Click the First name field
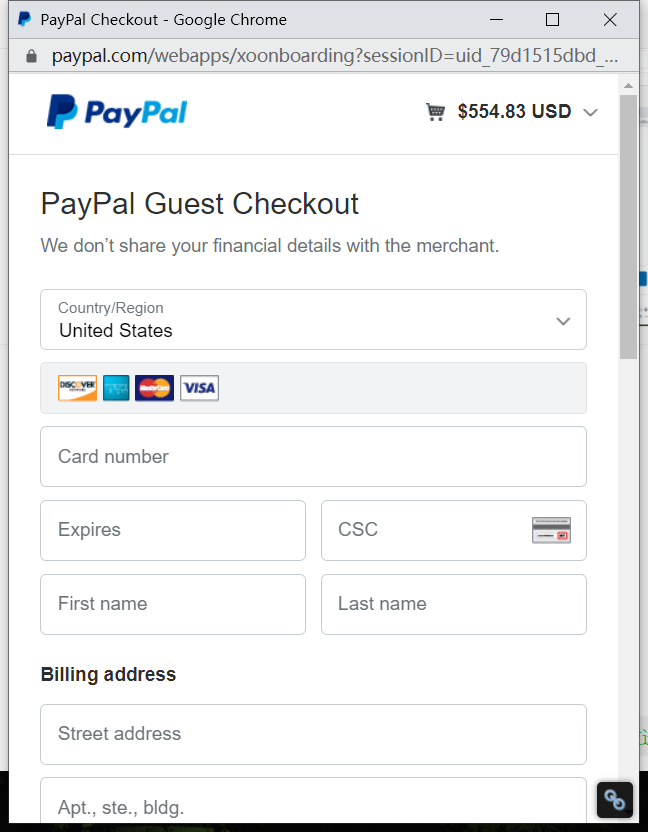 coord(173,604)
